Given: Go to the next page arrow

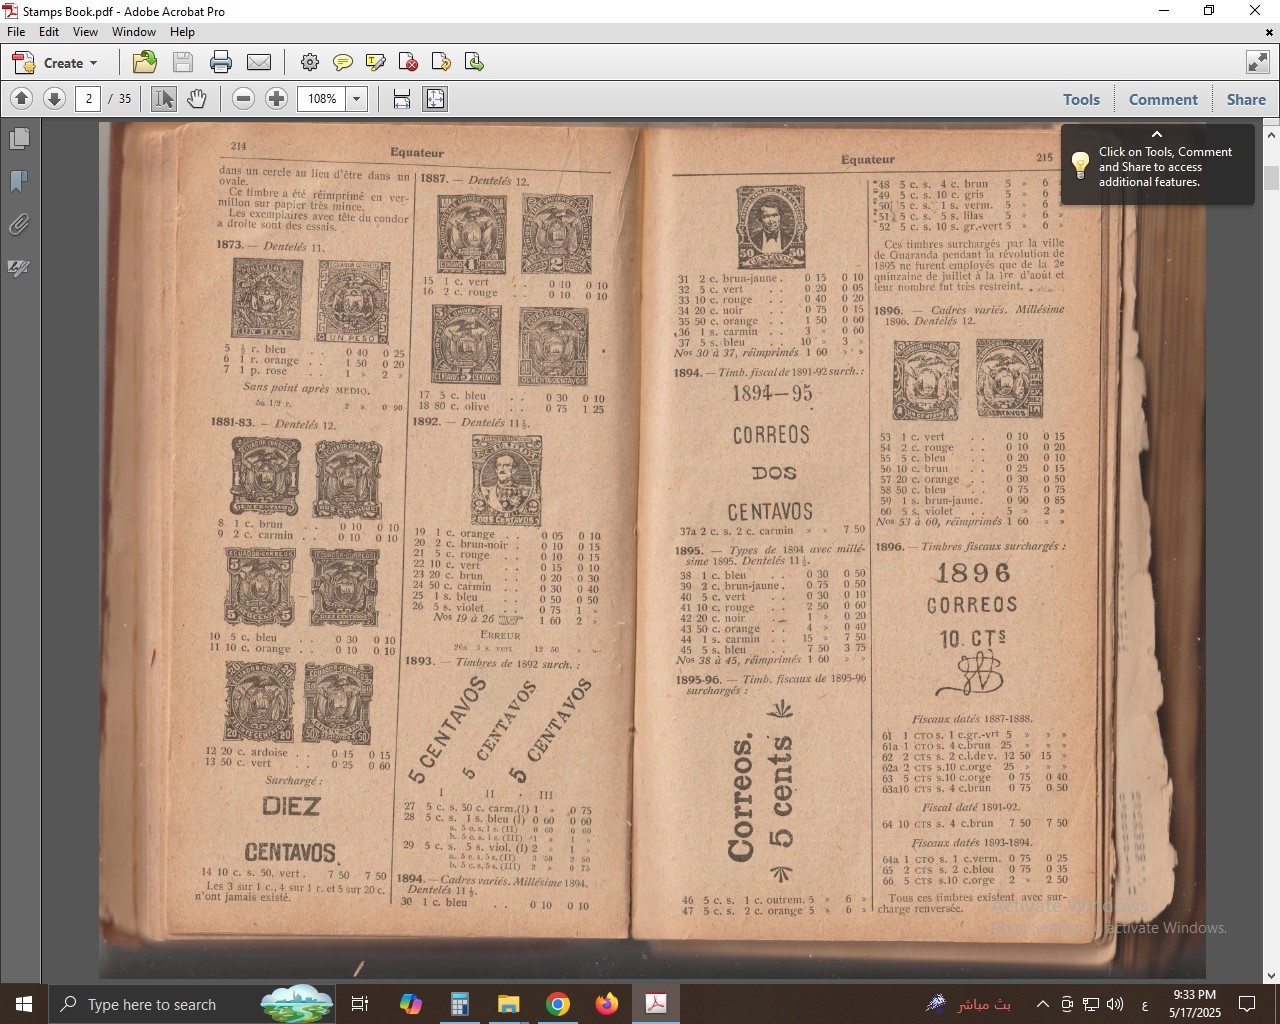Looking at the screenshot, I should pyautogui.click(x=55, y=99).
